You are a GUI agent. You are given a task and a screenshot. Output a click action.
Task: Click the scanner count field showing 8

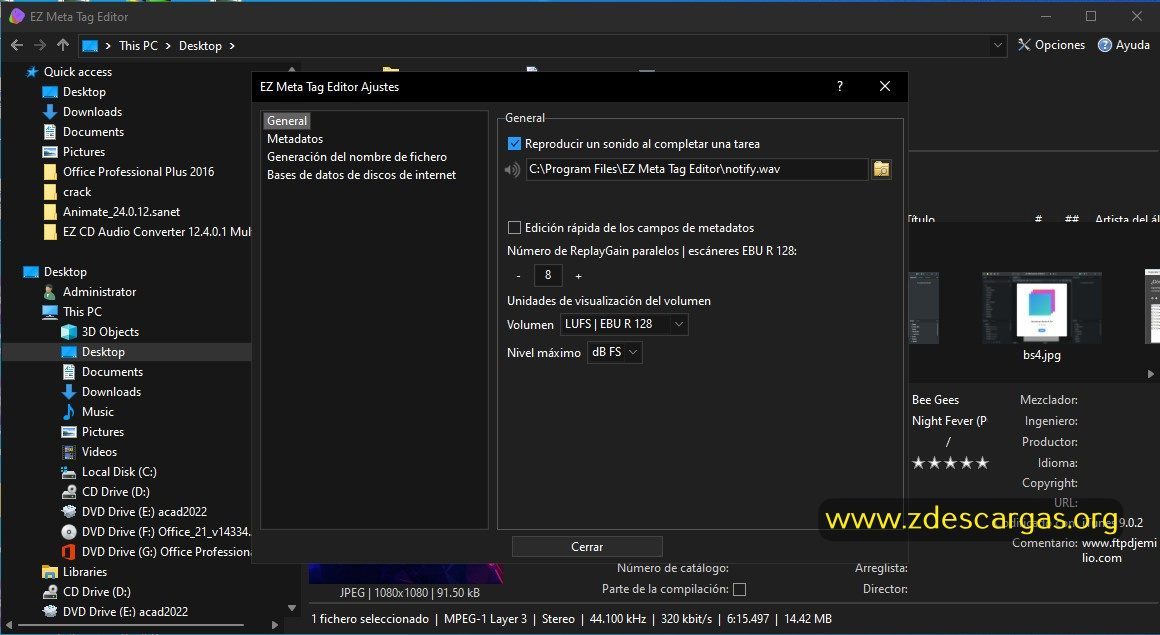click(x=548, y=275)
